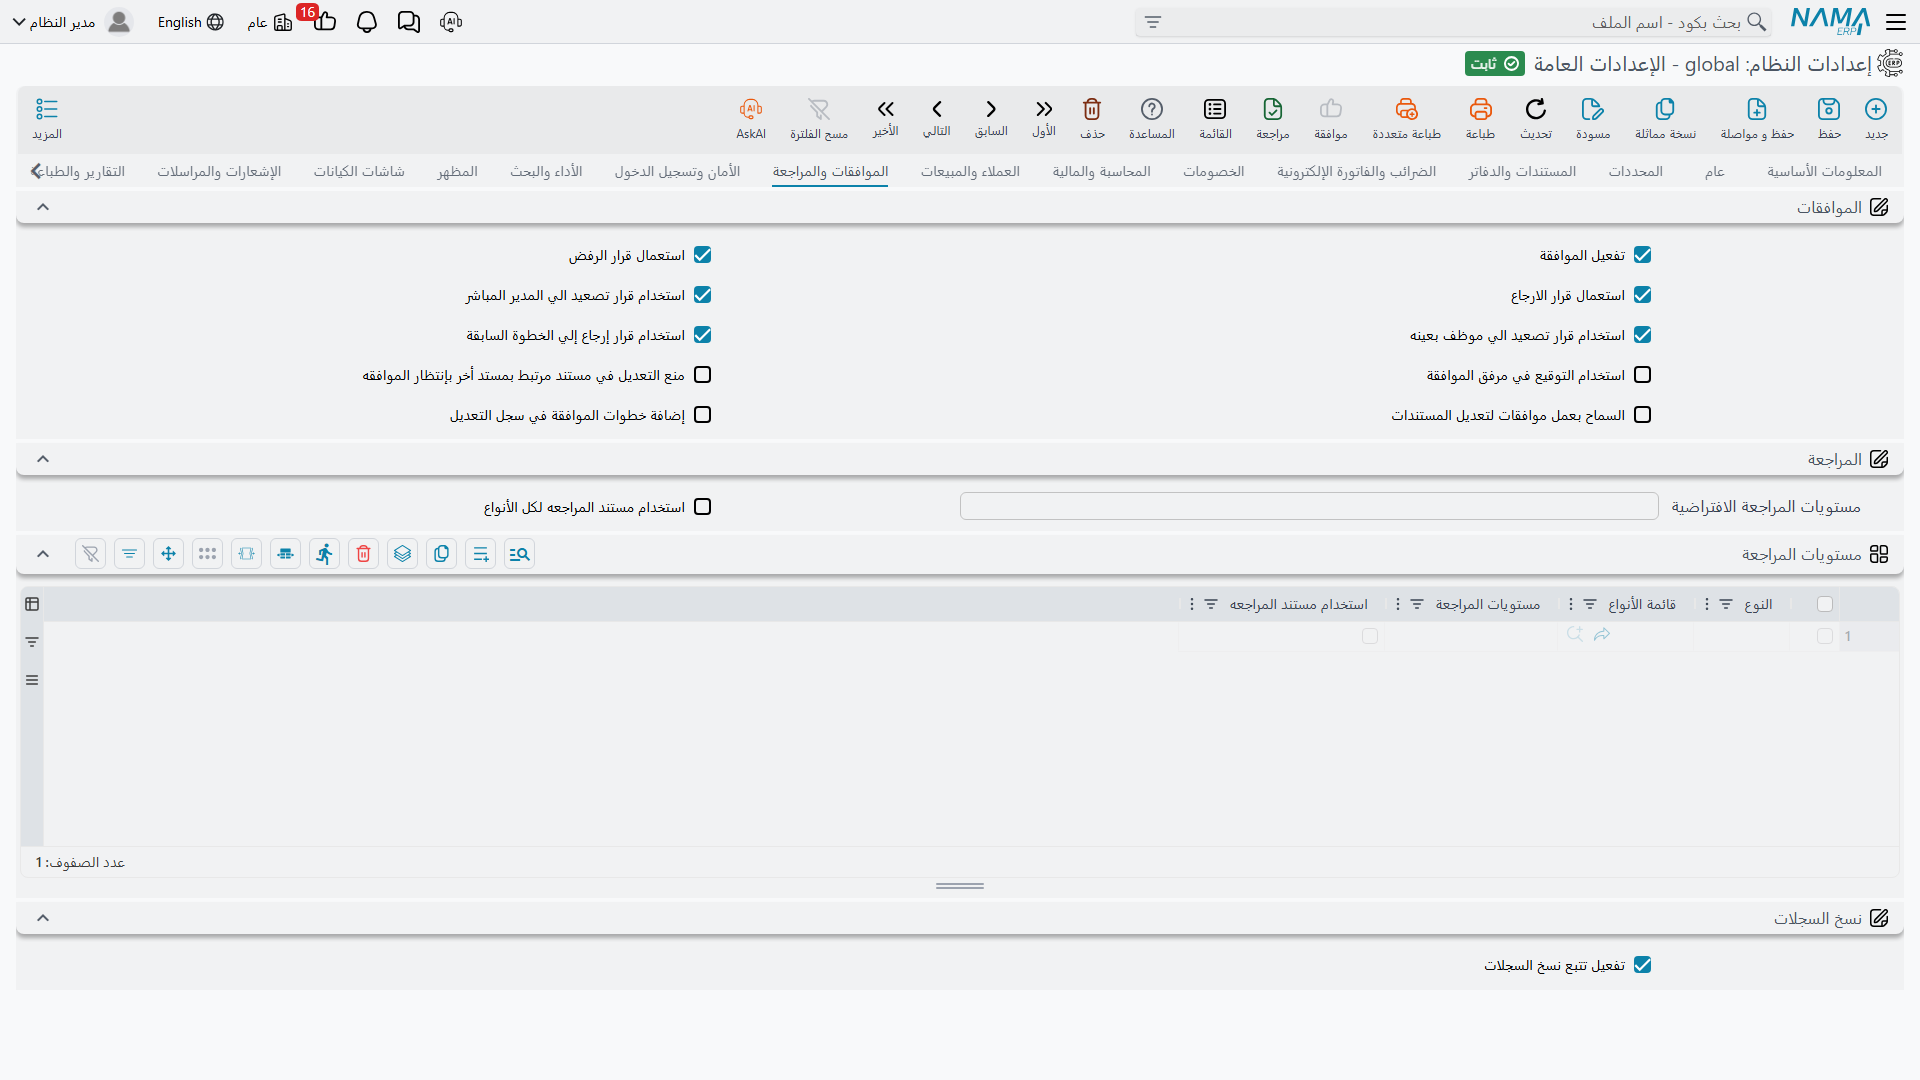Collapse the المراجعة section

point(43,459)
